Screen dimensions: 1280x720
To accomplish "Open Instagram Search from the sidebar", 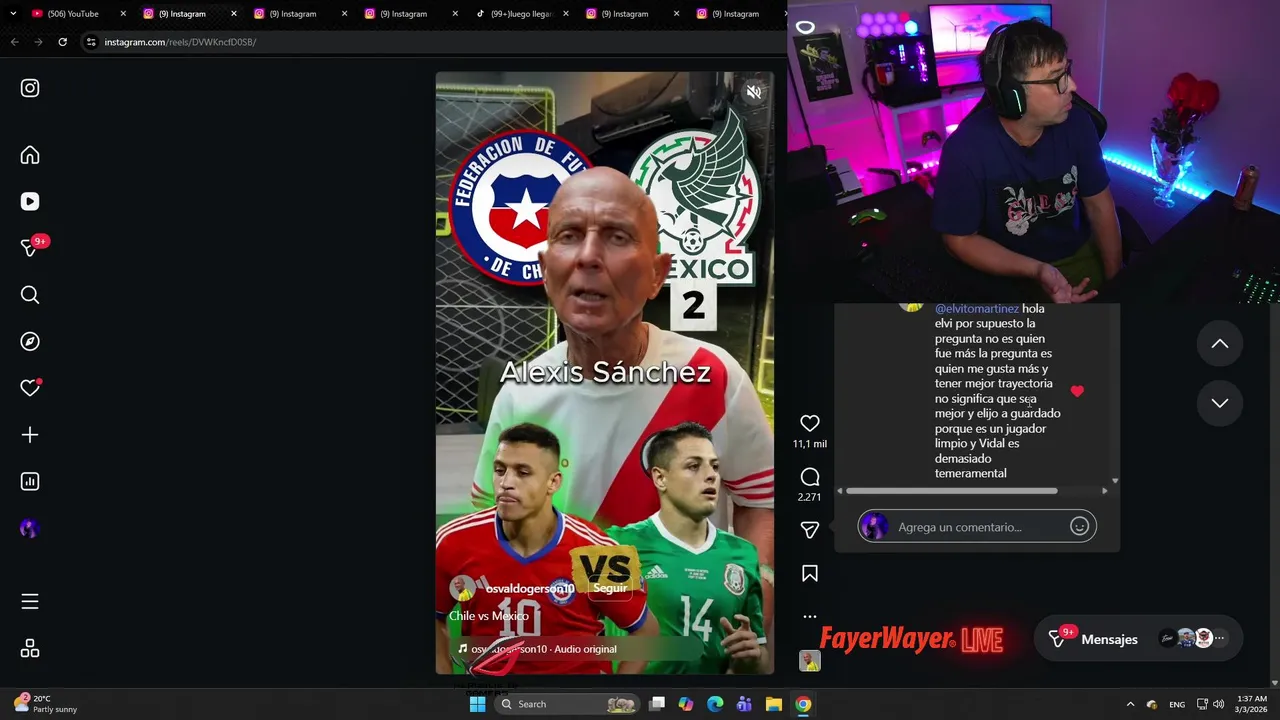I will click(30, 295).
